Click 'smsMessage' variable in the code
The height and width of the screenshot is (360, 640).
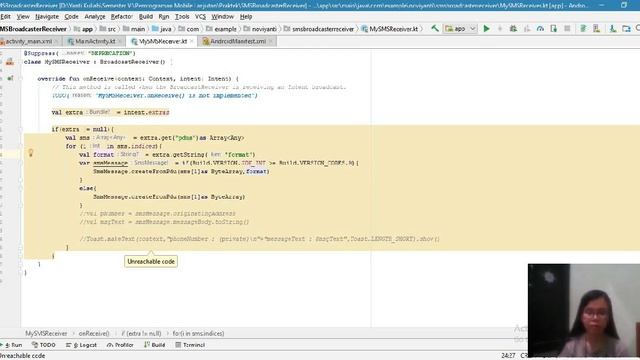click(x=110, y=163)
